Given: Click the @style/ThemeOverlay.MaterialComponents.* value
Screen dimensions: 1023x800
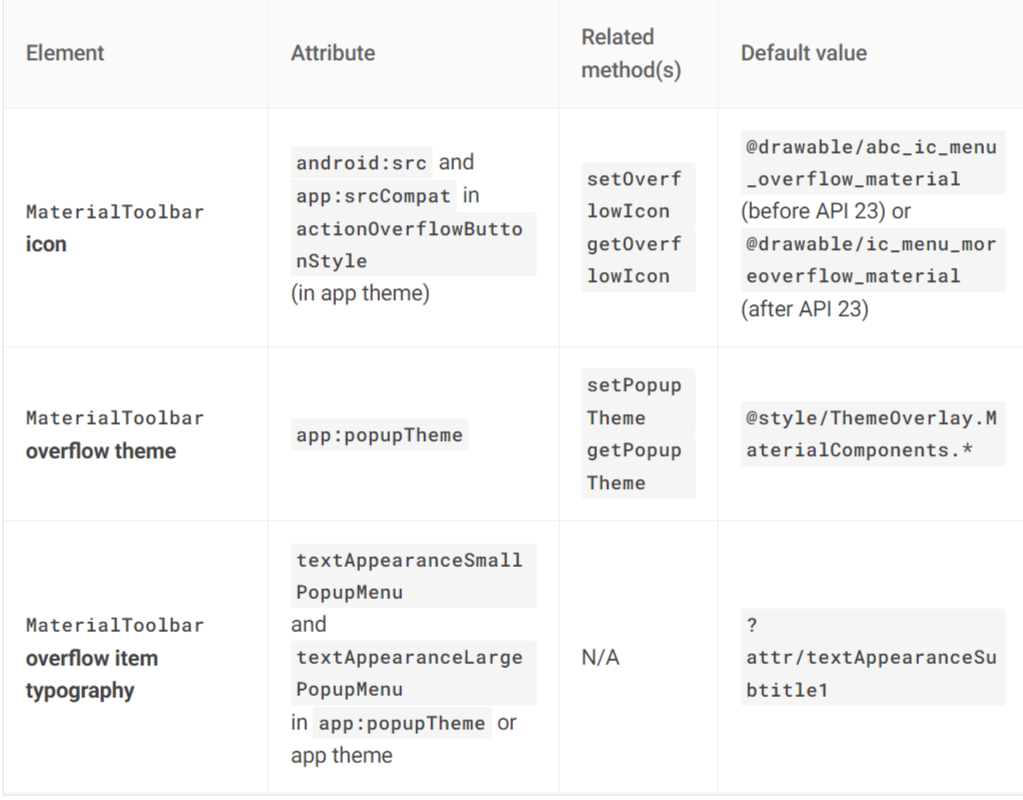Looking at the screenshot, I should point(870,434).
